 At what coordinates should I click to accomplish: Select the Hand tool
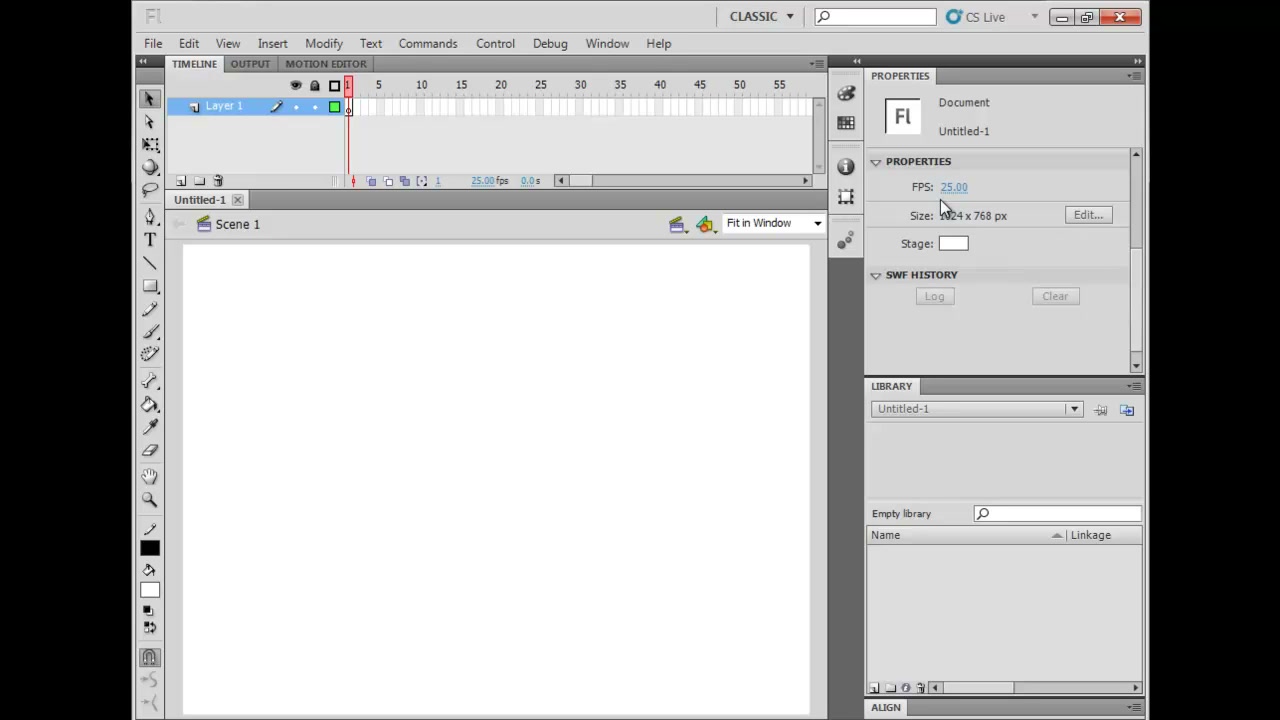150,476
